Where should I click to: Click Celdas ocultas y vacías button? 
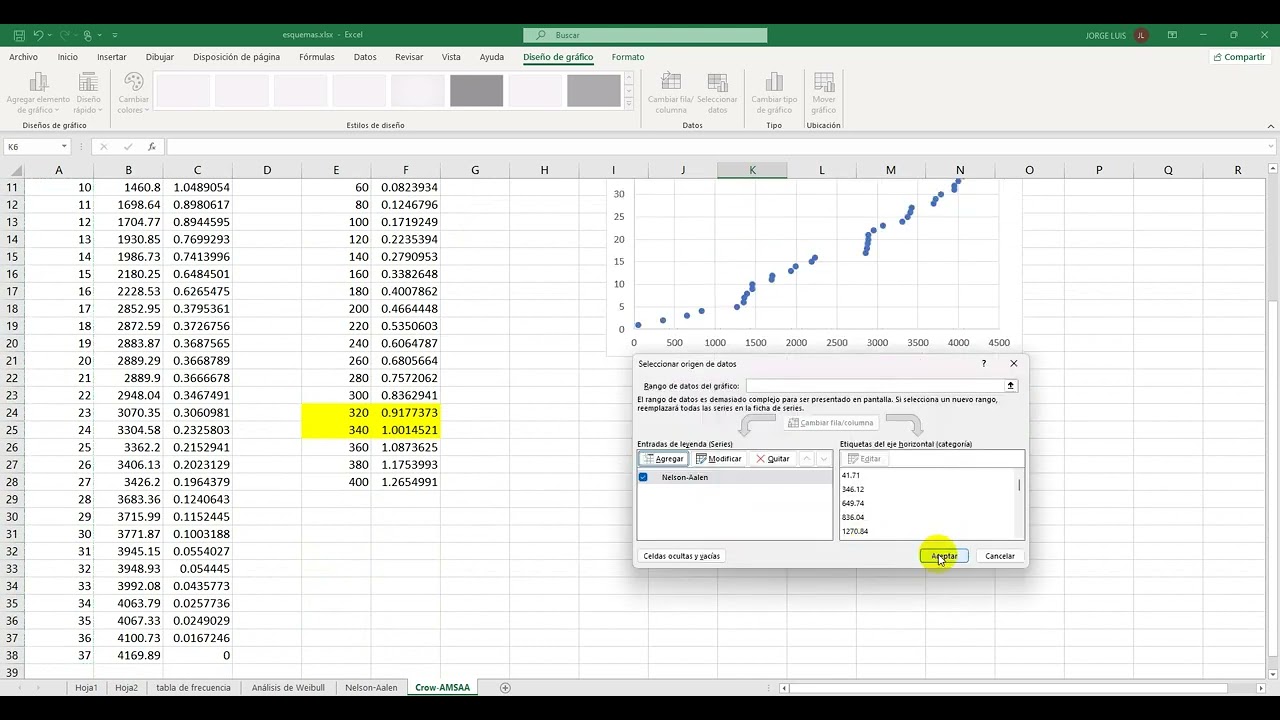[x=682, y=556]
